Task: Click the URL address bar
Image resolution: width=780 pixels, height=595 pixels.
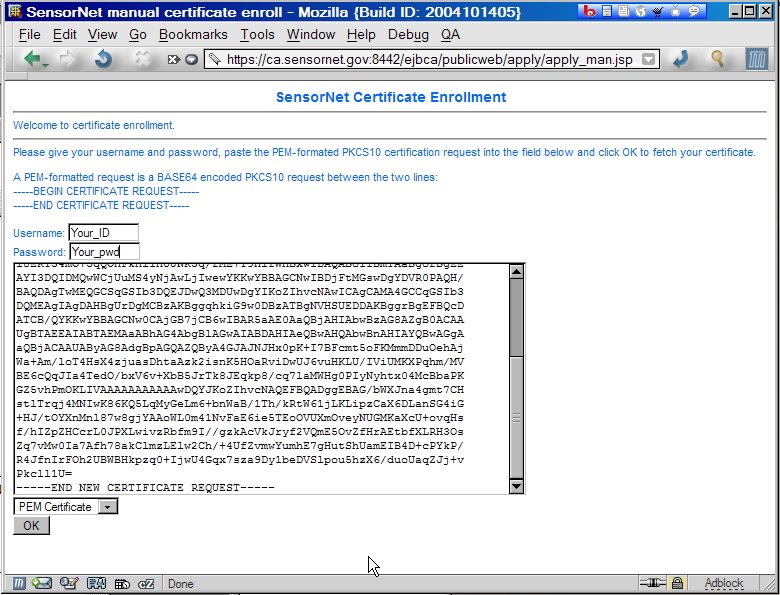Action: pos(430,59)
